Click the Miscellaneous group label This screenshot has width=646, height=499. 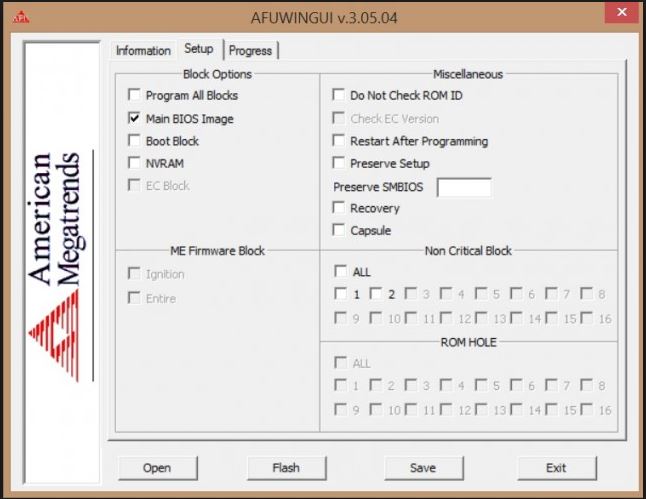(468, 74)
